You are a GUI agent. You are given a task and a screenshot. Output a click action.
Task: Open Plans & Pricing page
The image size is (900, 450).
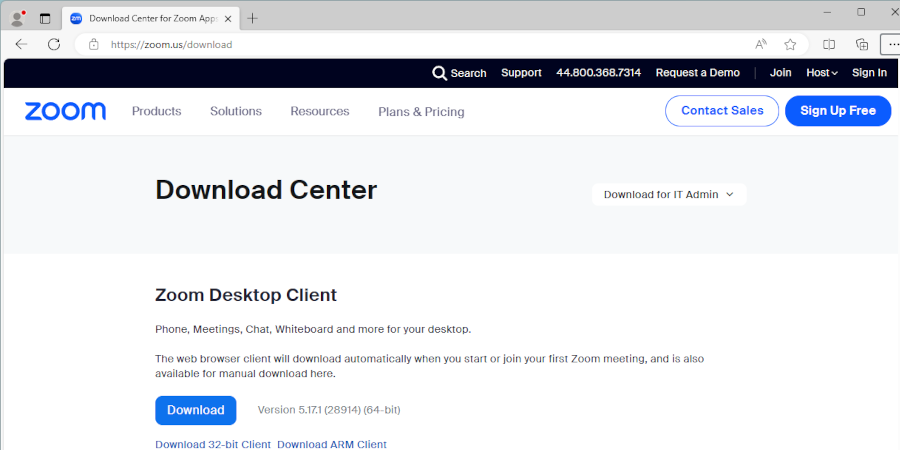(421, 112)
